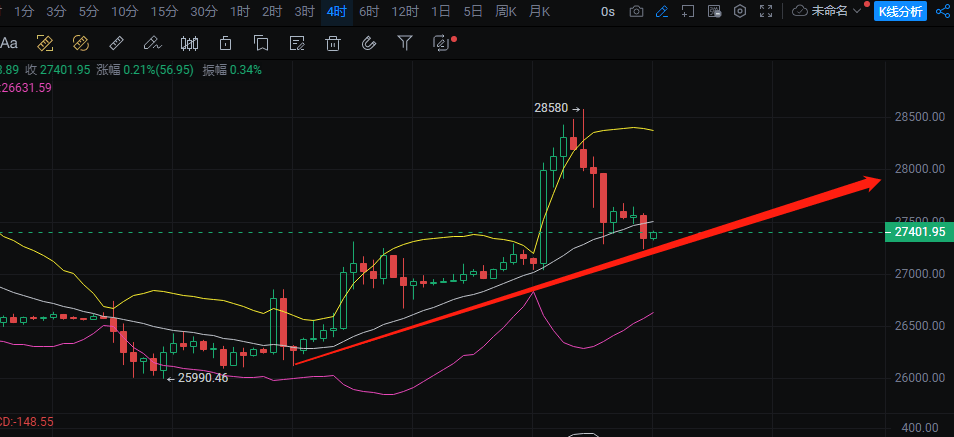Open the funnel filter icon

point(405,43)
